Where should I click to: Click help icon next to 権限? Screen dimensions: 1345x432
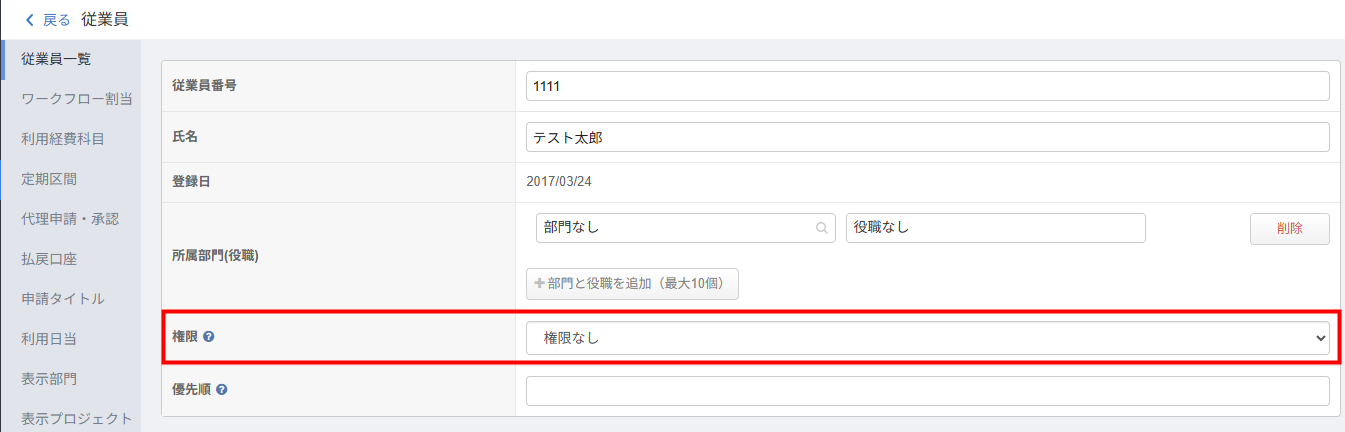(209, 337)
